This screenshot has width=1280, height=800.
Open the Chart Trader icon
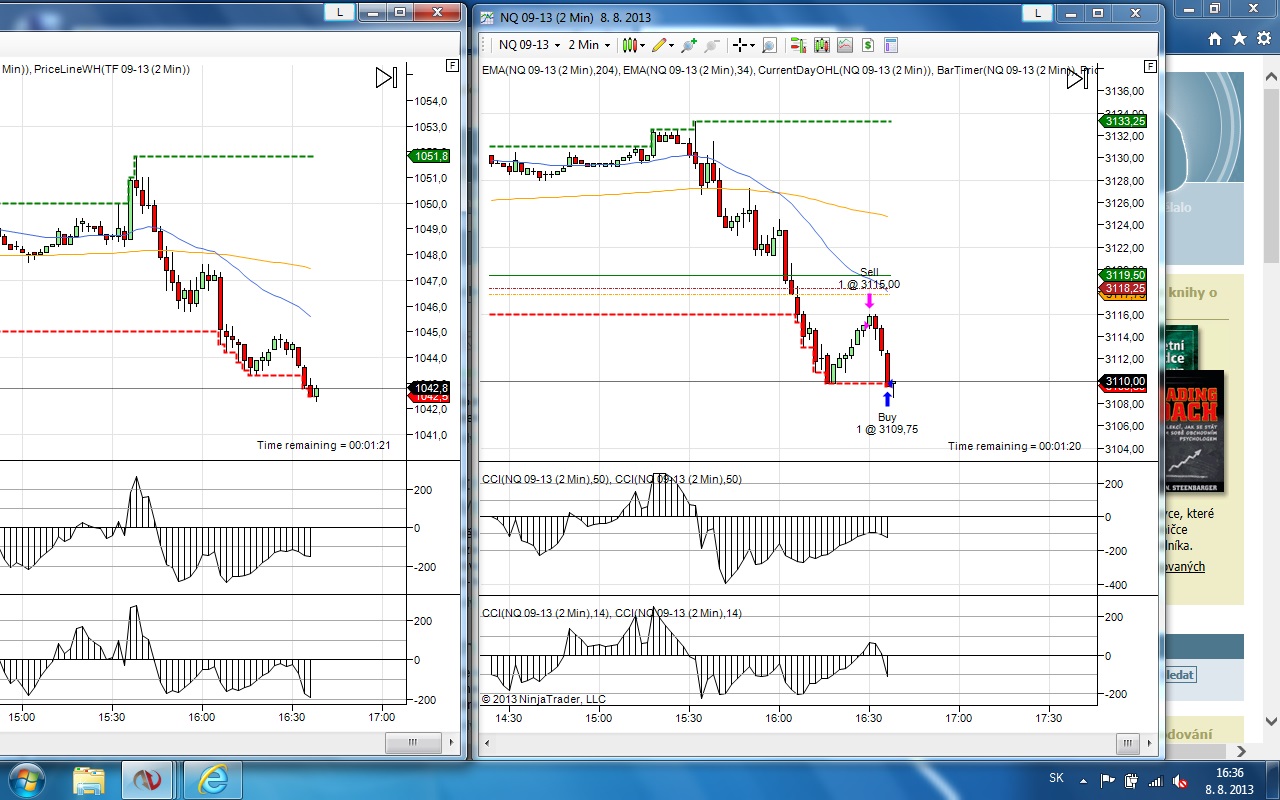click(798, 45)
